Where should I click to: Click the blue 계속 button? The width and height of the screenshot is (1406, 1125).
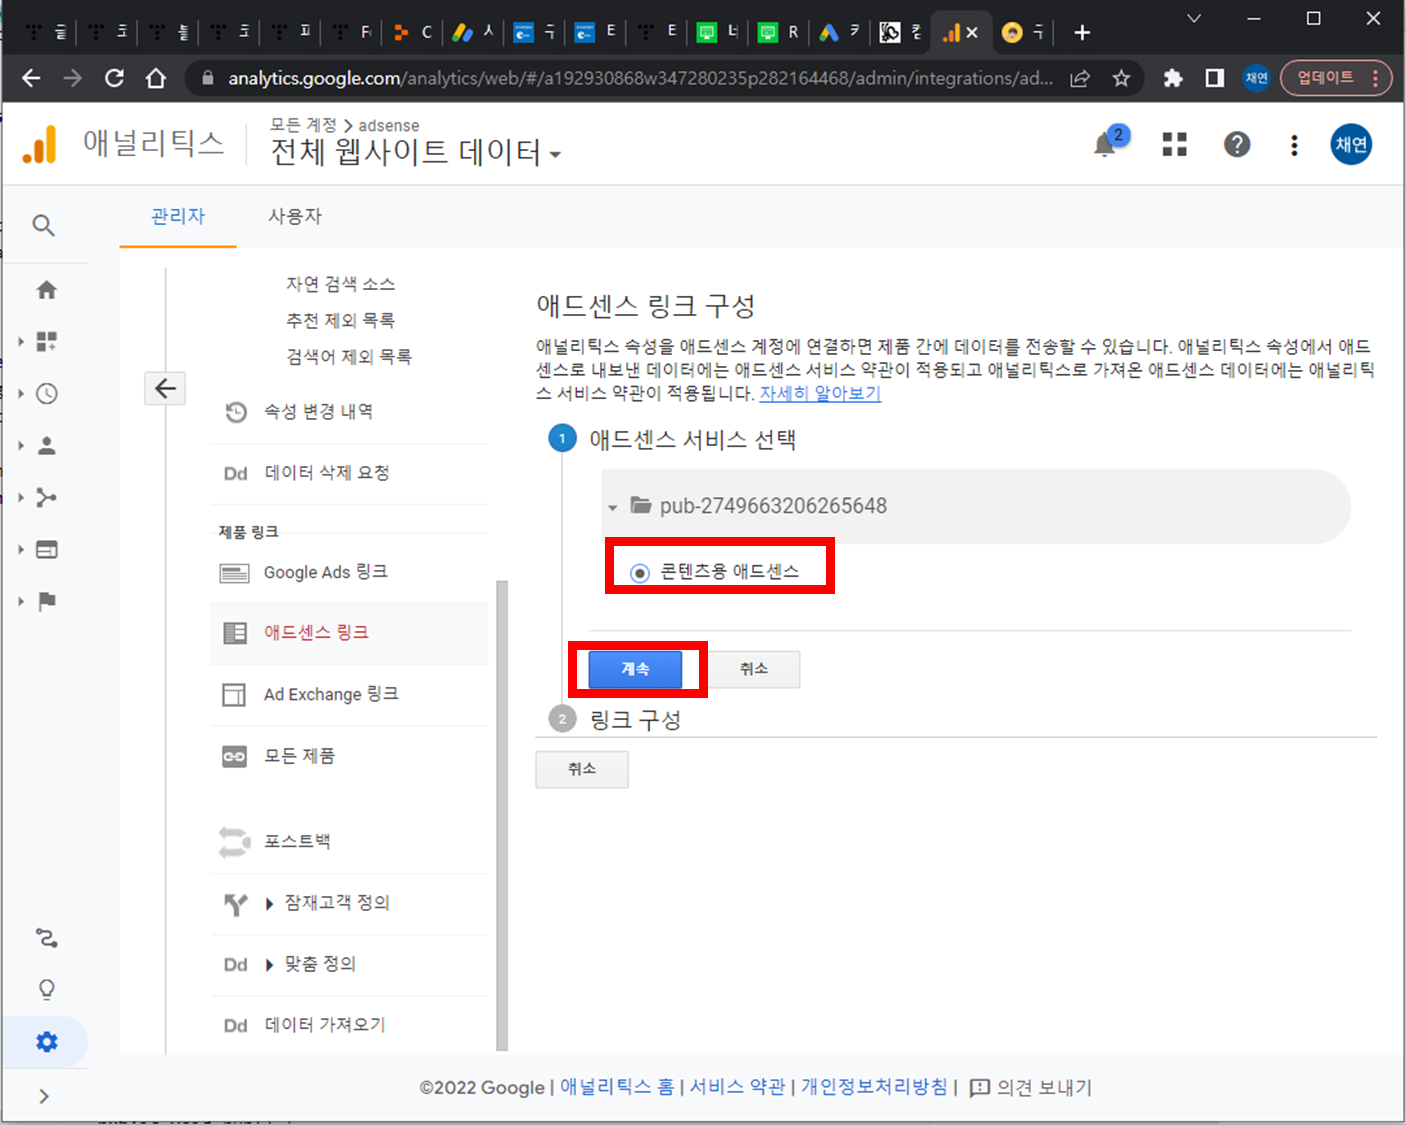point(635,669)
